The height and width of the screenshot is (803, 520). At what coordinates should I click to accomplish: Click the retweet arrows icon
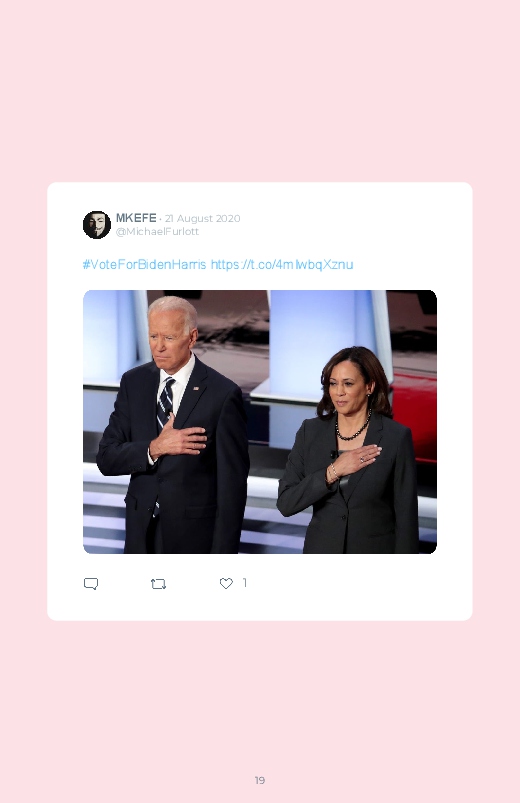click(x=158, y=584)
